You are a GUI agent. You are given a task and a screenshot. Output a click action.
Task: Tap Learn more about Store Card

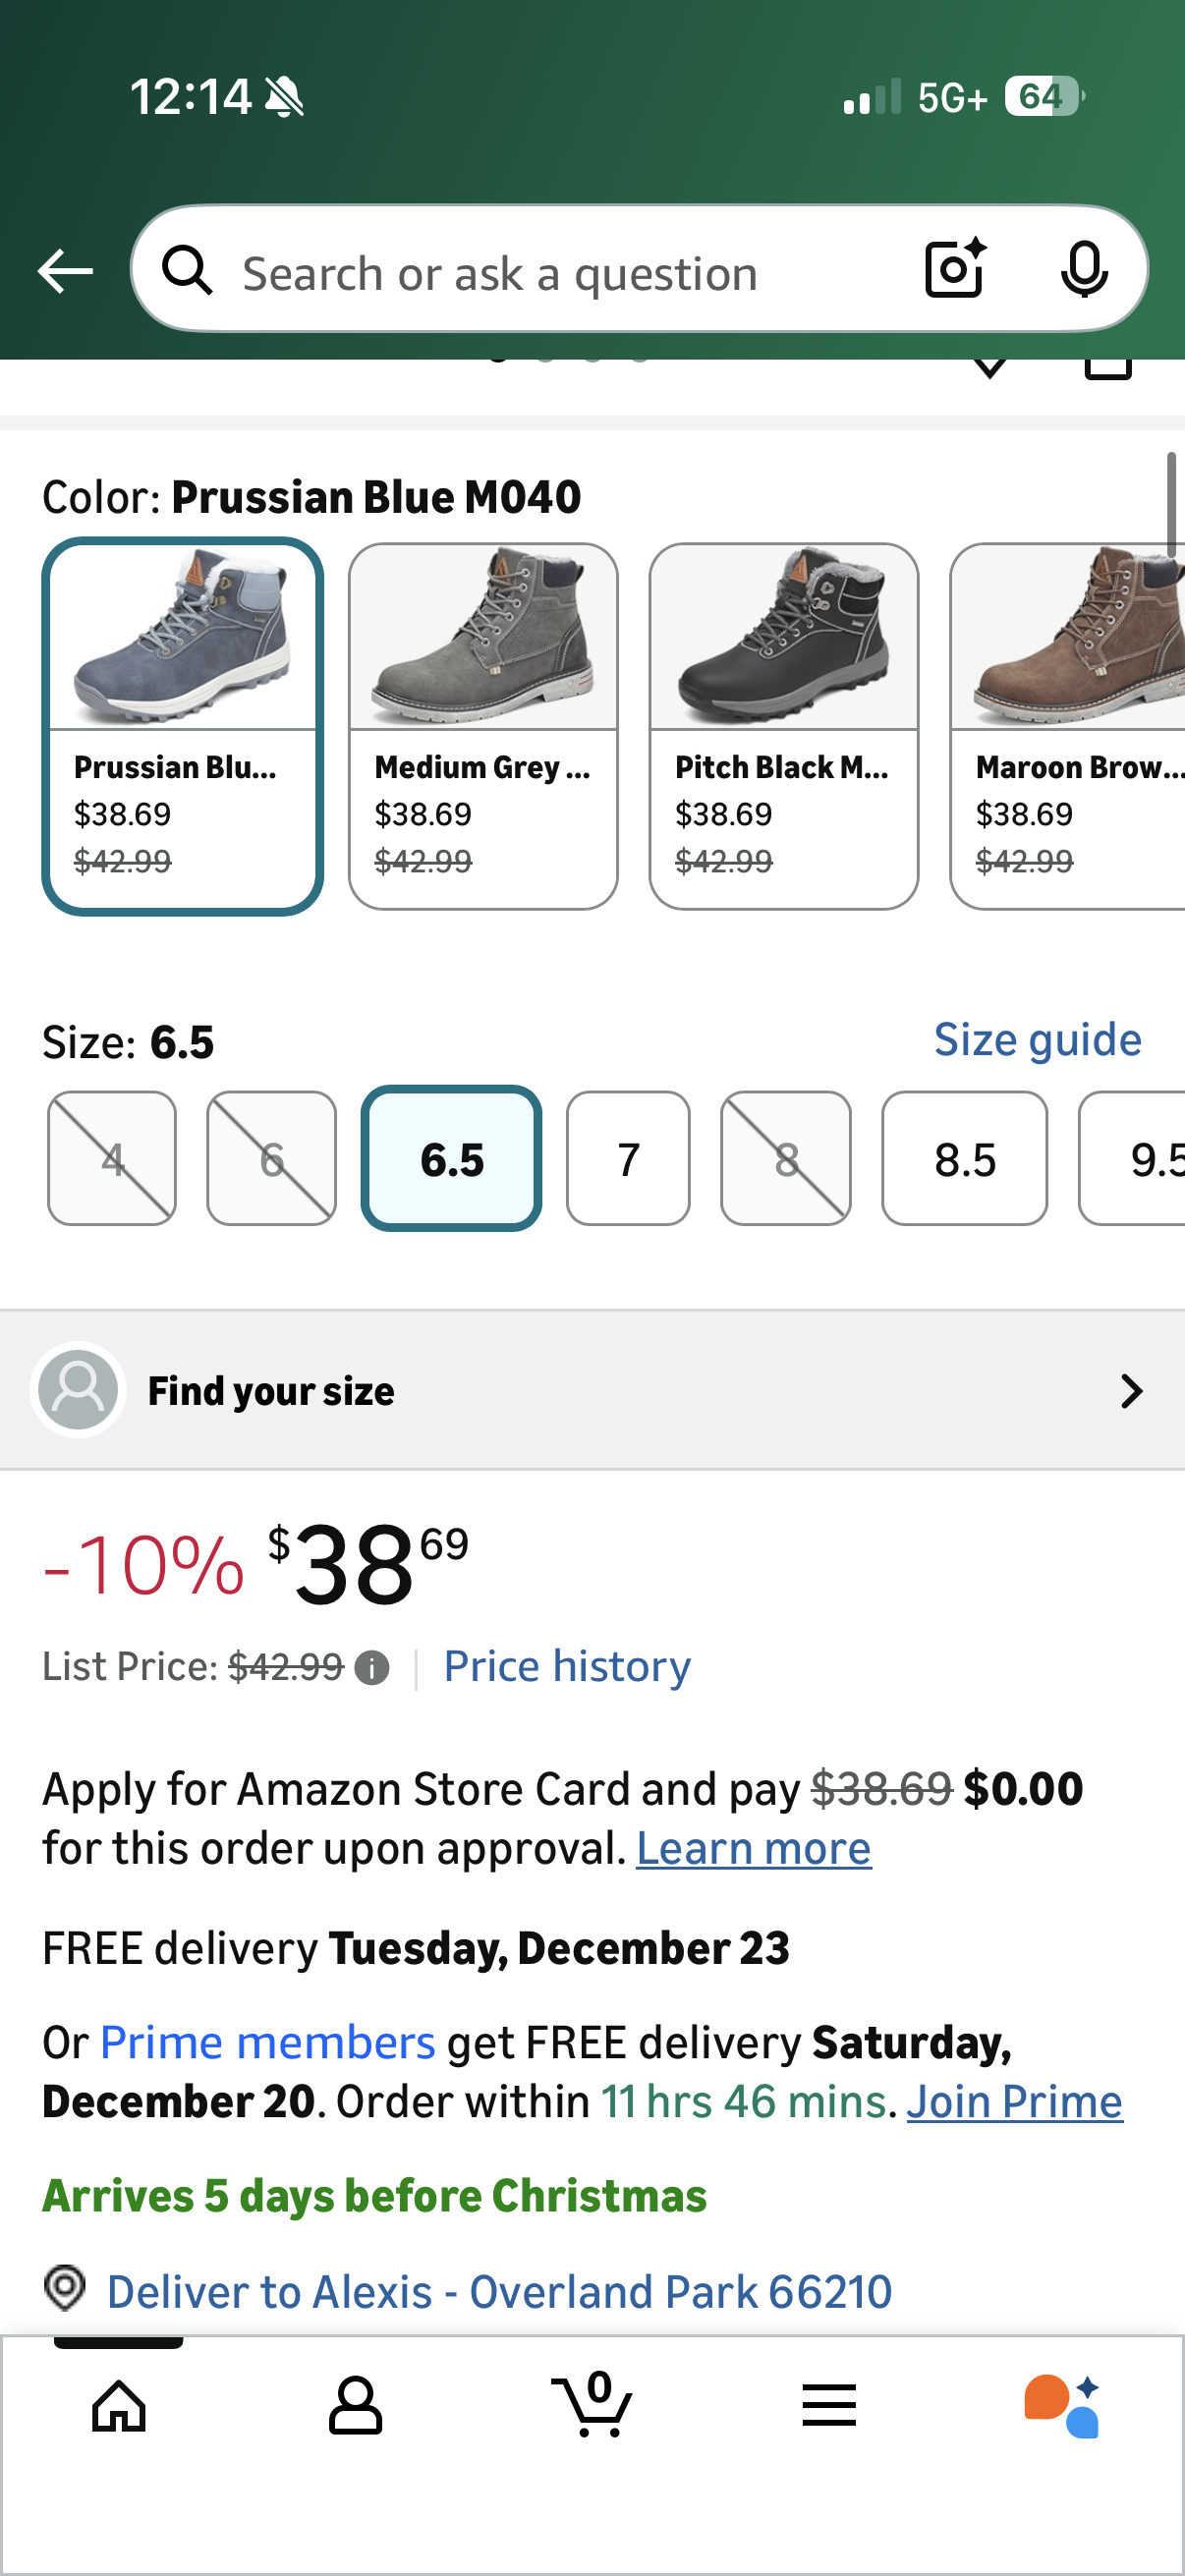[753, 1849]
